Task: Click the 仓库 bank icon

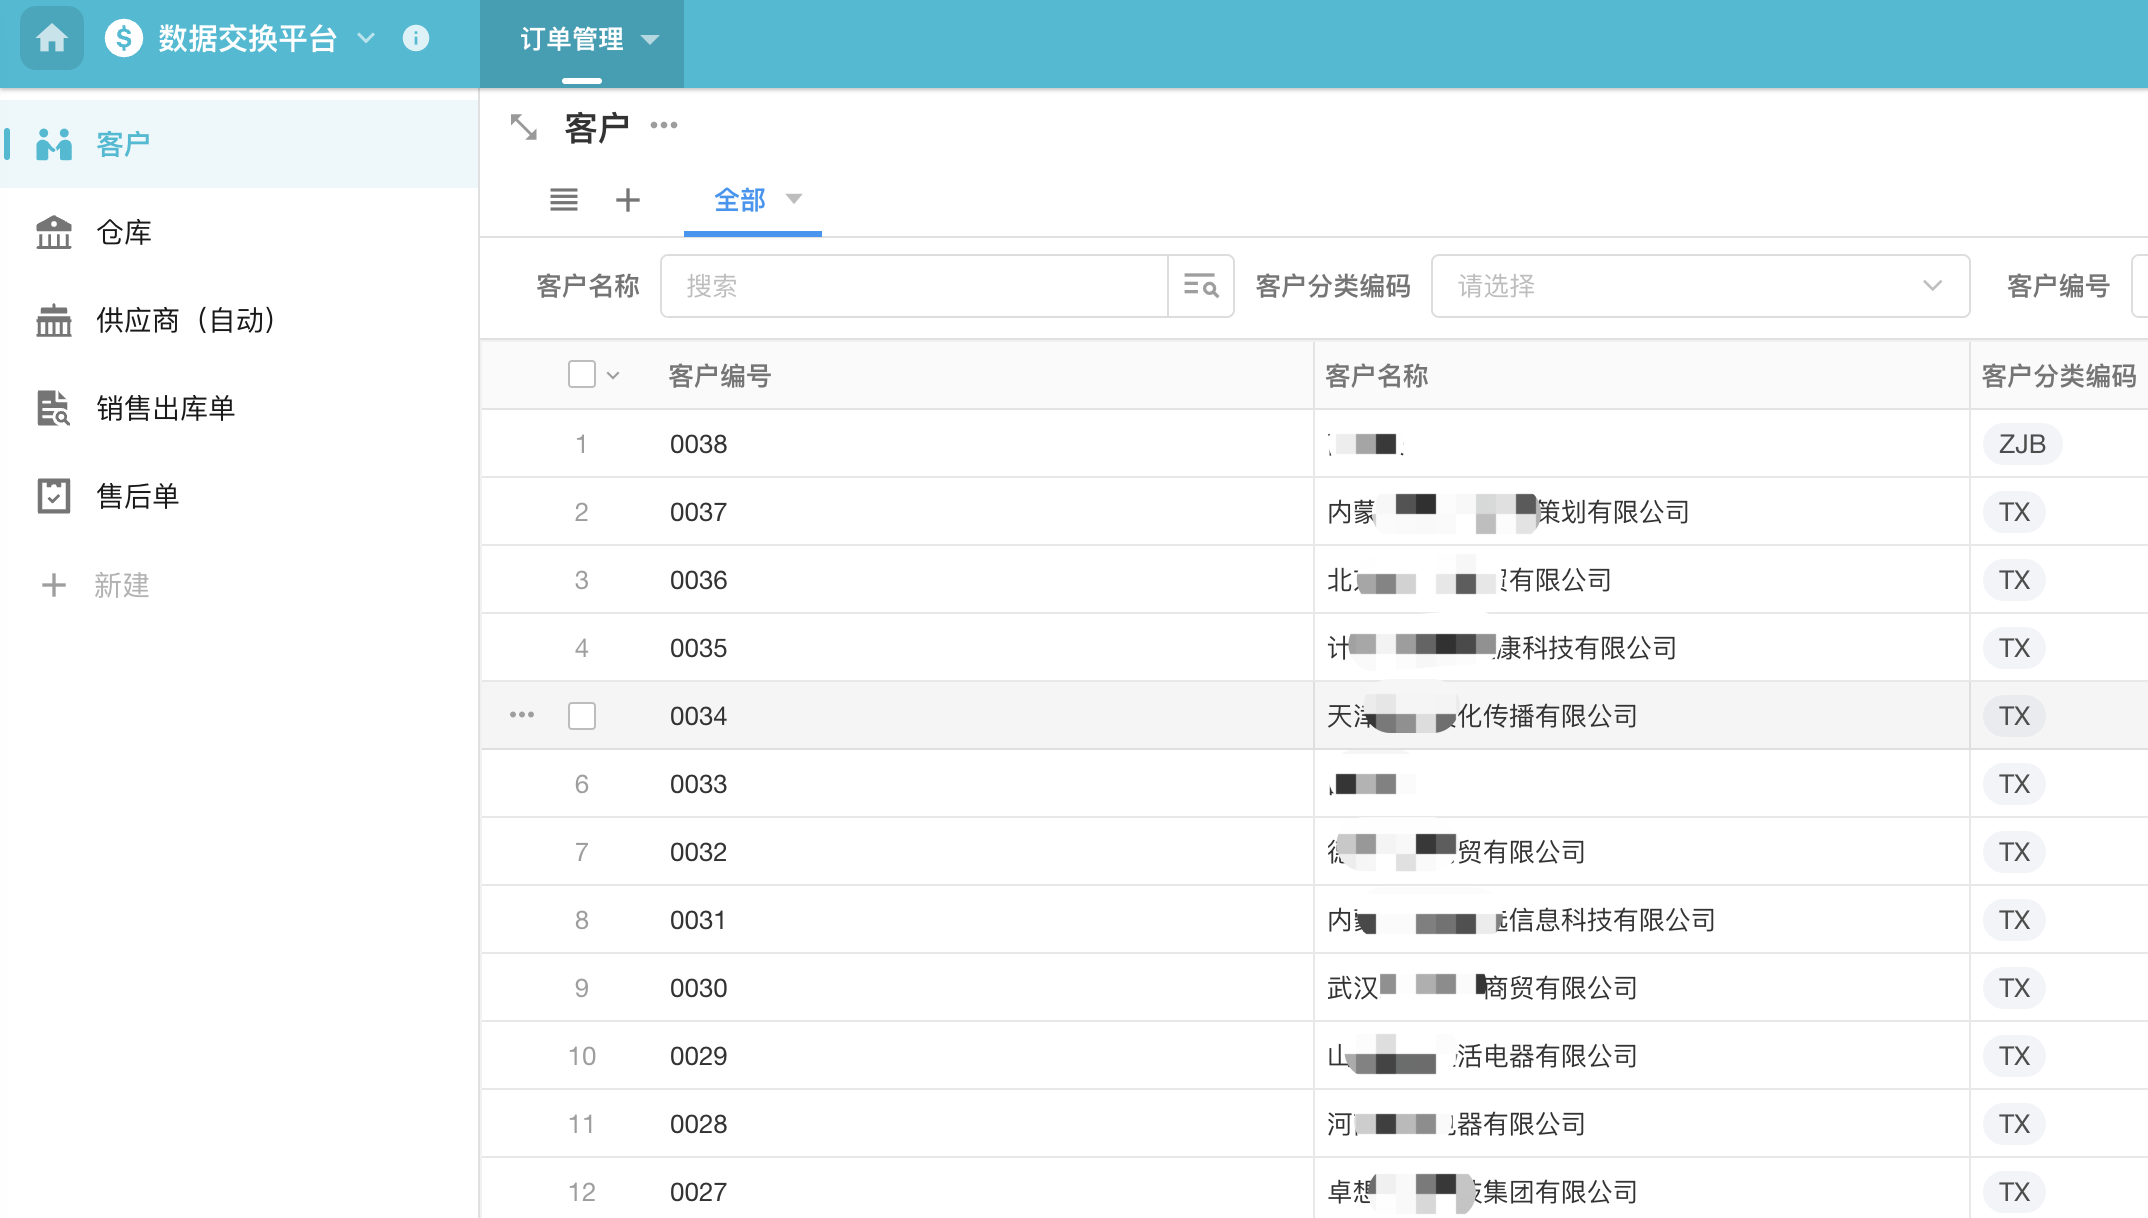Action: point(54,232)
